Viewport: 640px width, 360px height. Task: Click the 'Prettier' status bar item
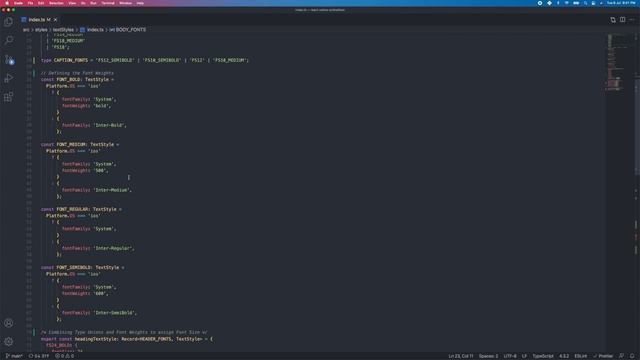603,356
